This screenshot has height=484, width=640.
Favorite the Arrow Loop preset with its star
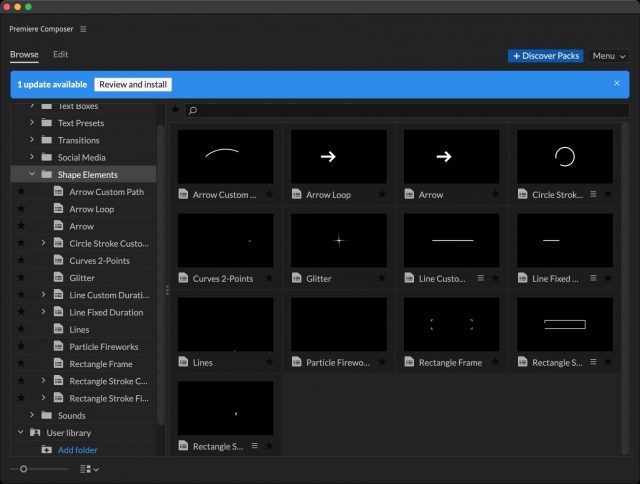(381, 195)
